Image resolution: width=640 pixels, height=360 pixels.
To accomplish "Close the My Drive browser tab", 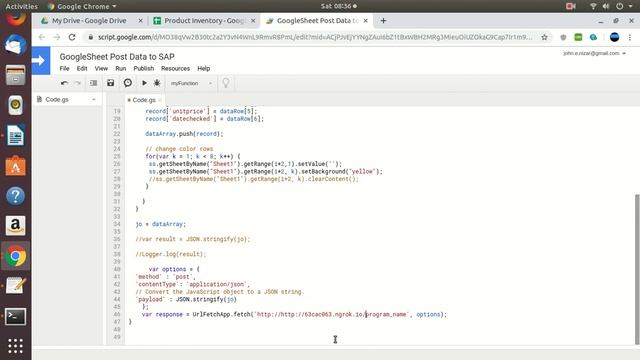I will [x=140, y=21].
